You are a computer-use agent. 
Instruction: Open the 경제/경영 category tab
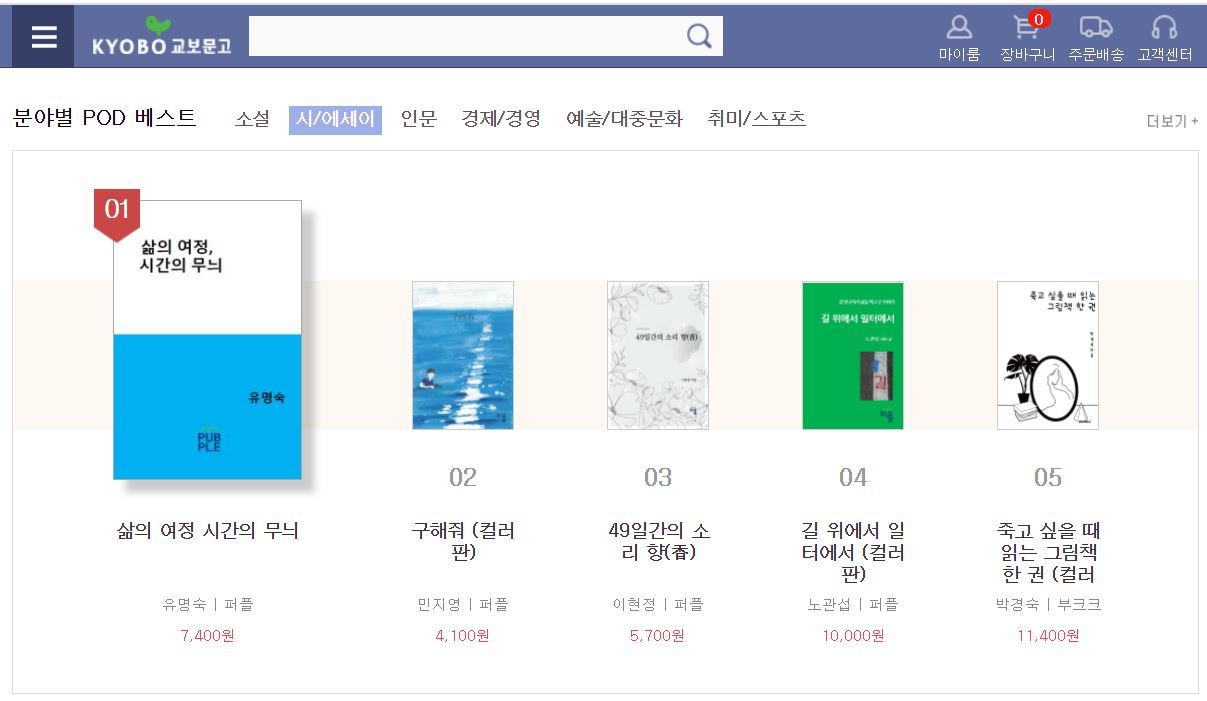click(x=501, y=119)
